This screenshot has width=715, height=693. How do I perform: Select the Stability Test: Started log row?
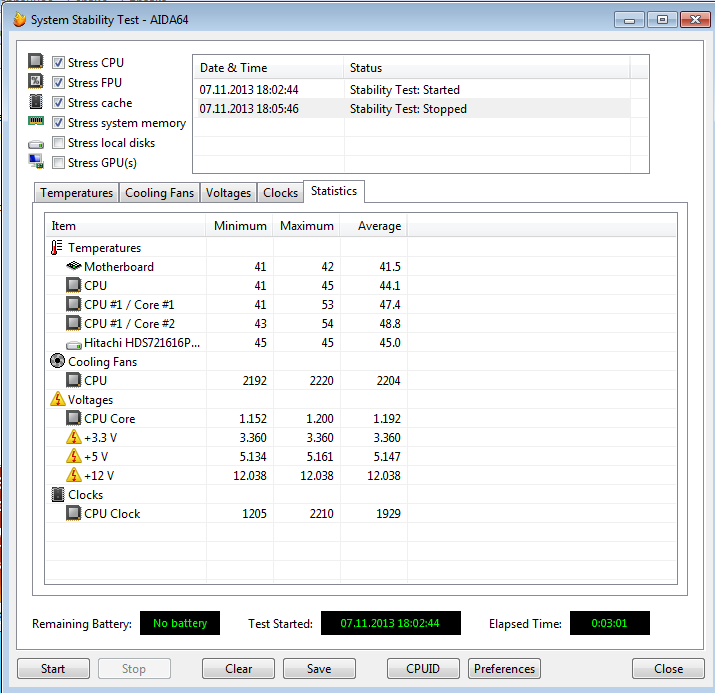tap(412, 90)
